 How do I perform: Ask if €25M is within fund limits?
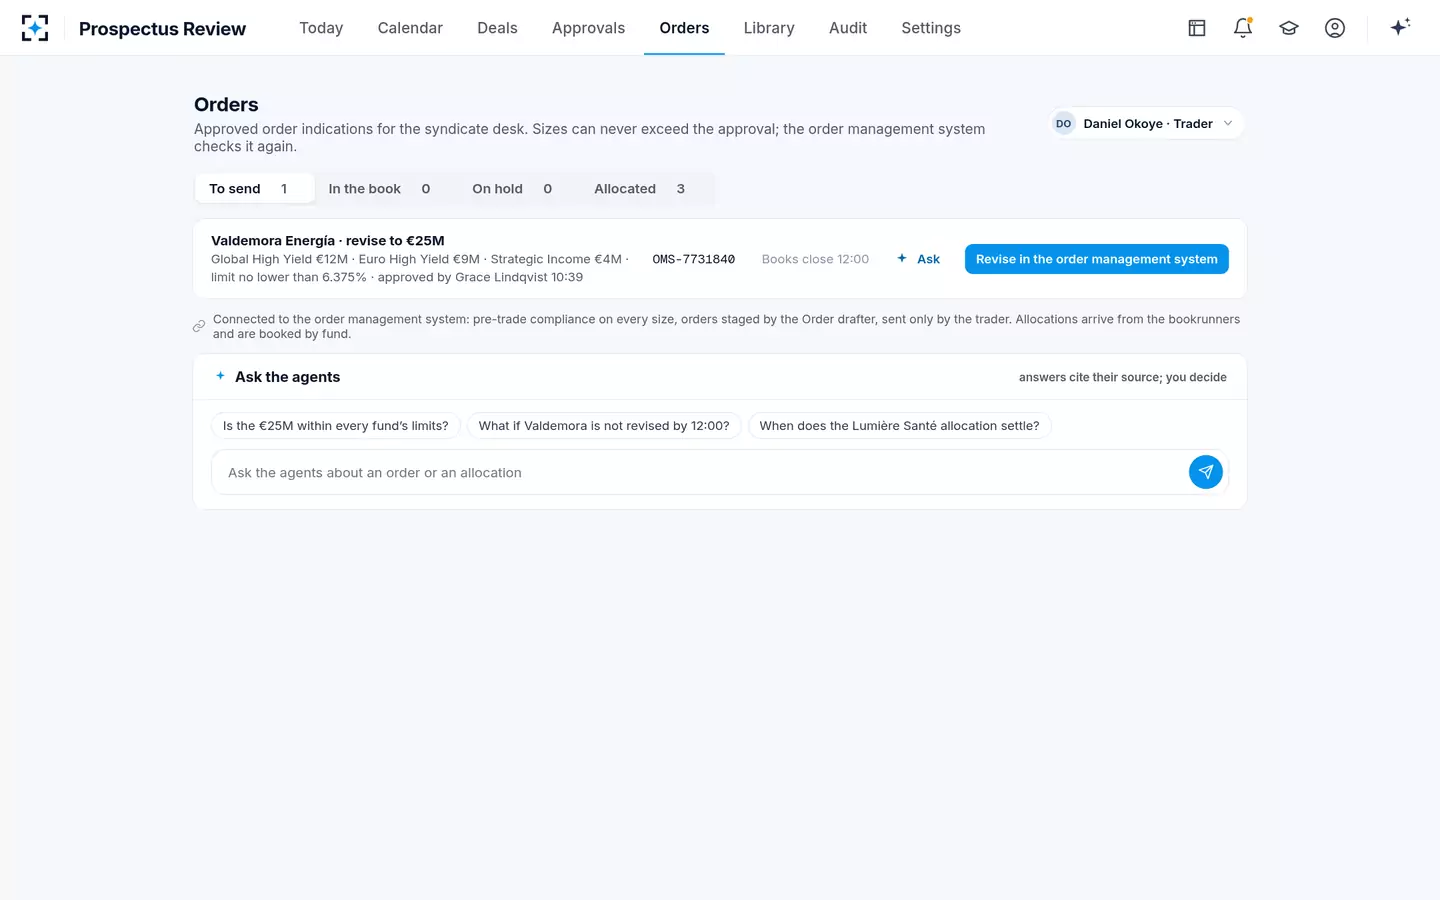pos(336,426)
